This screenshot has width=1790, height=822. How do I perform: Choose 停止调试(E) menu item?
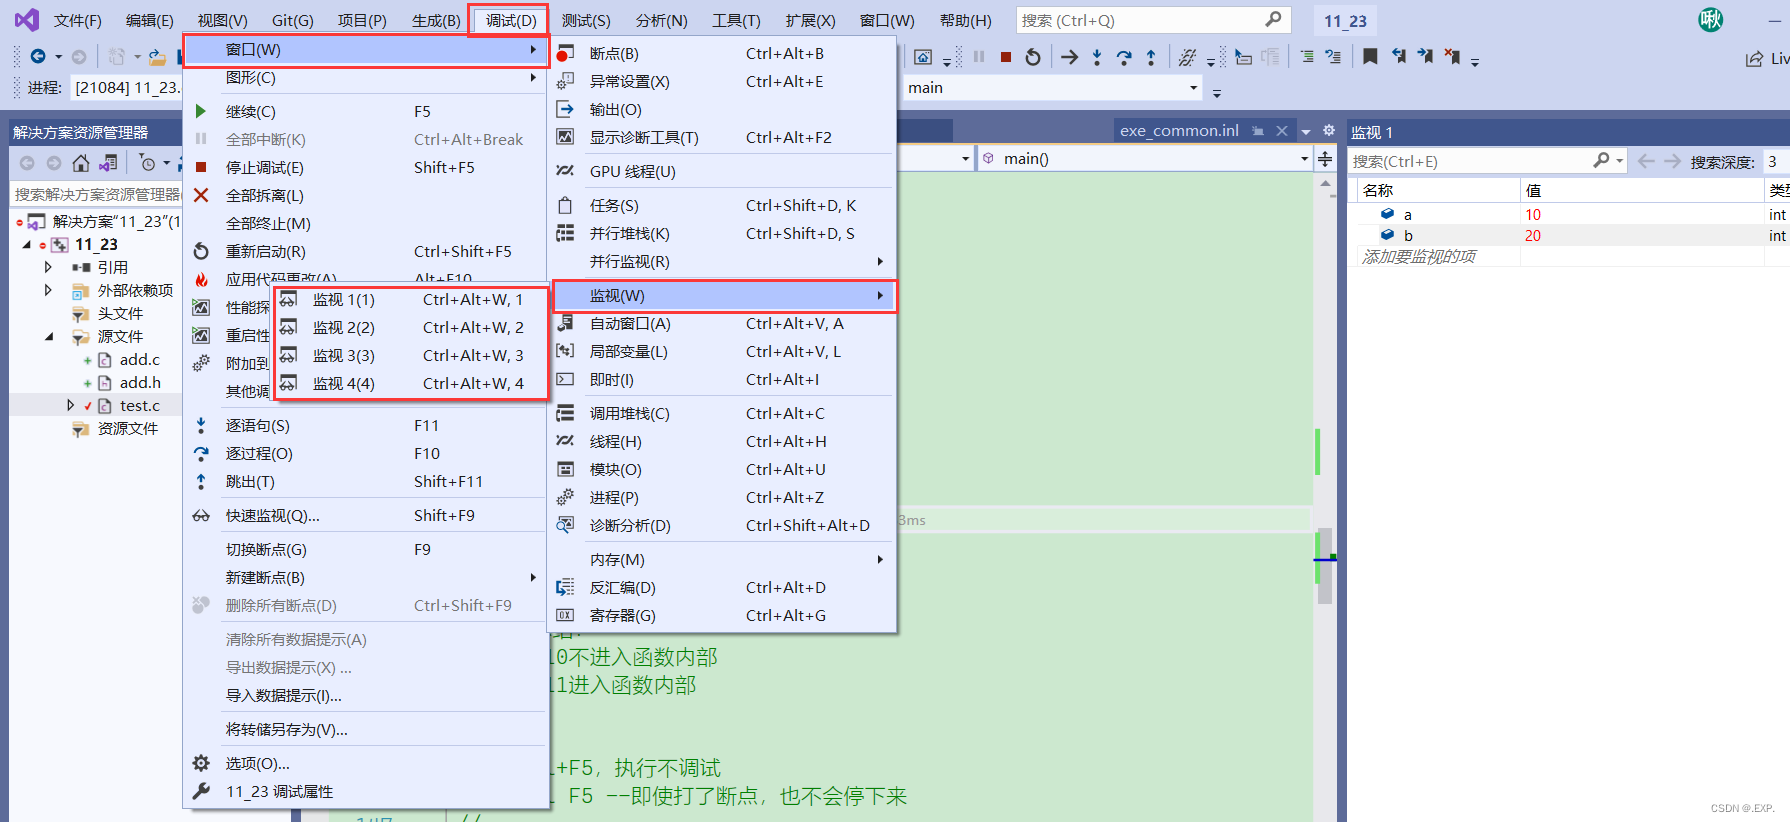pyautogui.click(x=366, y=168)
